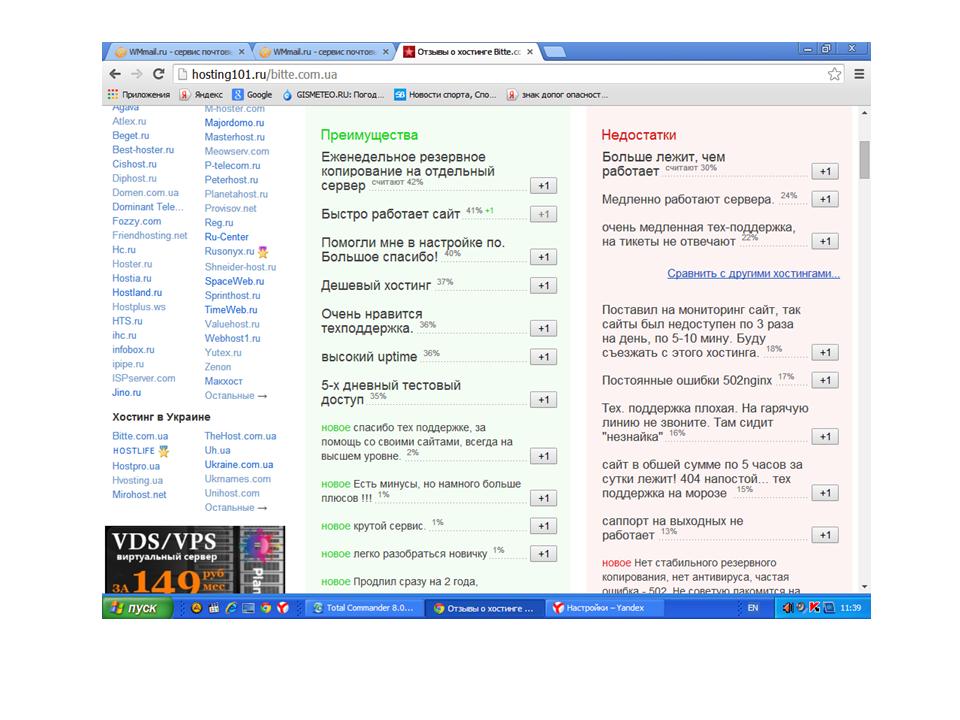
Task: Vote +1 for Помогли мне в настройке
Action: click(544, 257)
